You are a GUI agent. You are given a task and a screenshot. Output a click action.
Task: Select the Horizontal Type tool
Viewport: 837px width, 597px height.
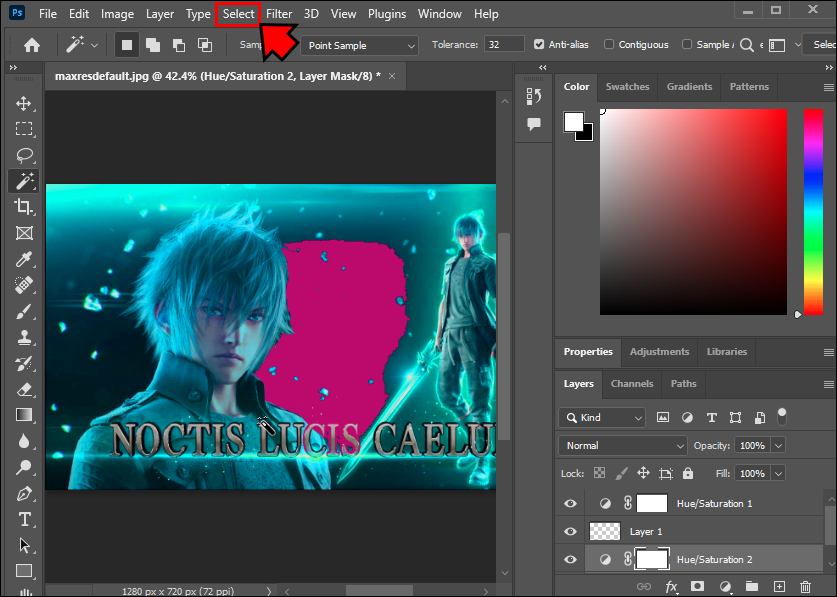click(x=24, y=519)
